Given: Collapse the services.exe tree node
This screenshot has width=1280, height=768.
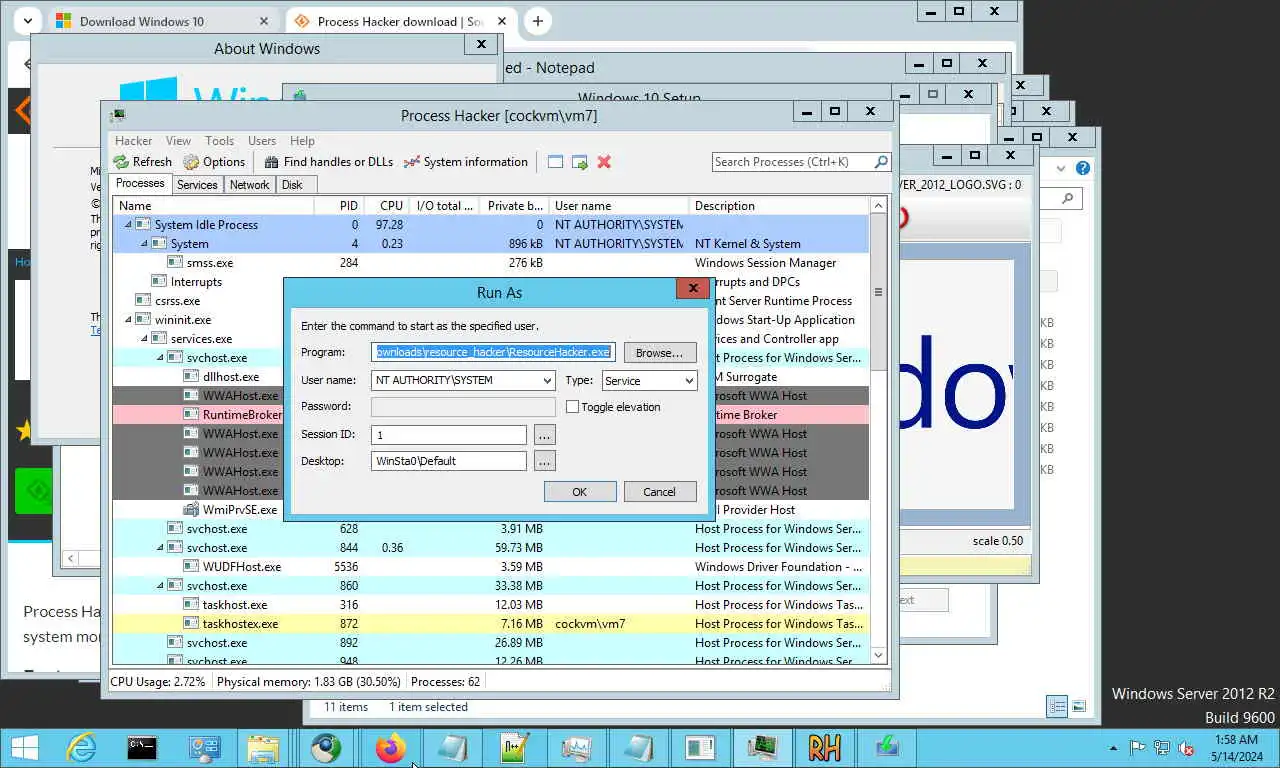Looking at the screenshot, I should point(144,339).
